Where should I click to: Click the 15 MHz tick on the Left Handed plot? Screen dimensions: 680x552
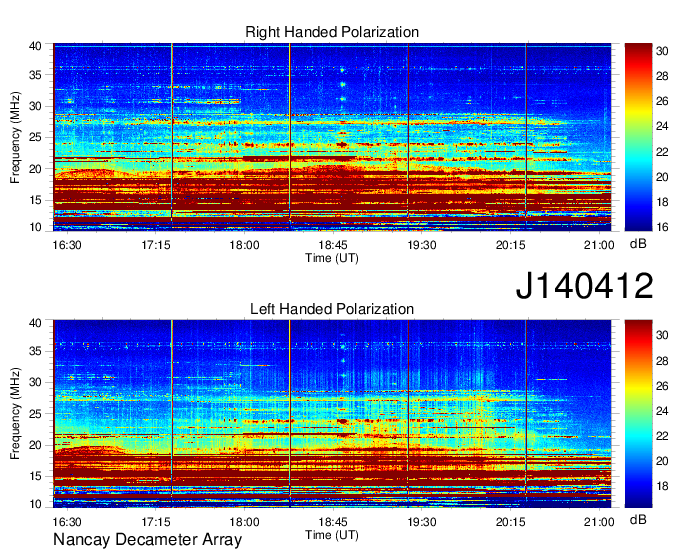35,476
